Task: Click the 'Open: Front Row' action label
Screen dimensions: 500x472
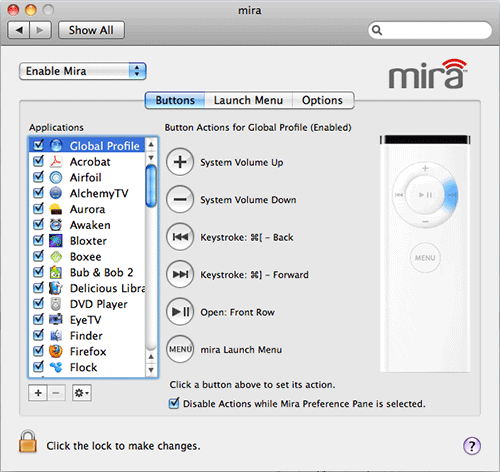Action: click(x=237, y=312)
